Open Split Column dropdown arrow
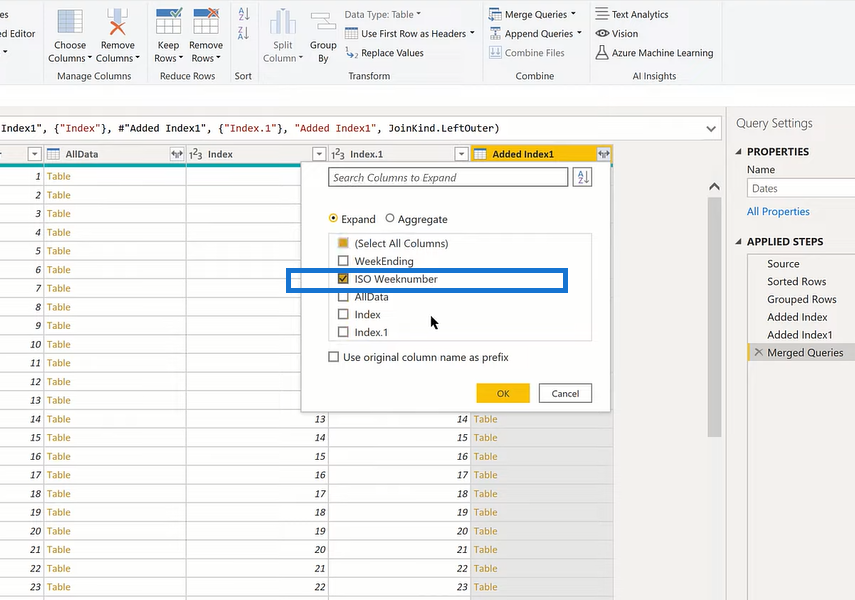 (x=300, y=58)
